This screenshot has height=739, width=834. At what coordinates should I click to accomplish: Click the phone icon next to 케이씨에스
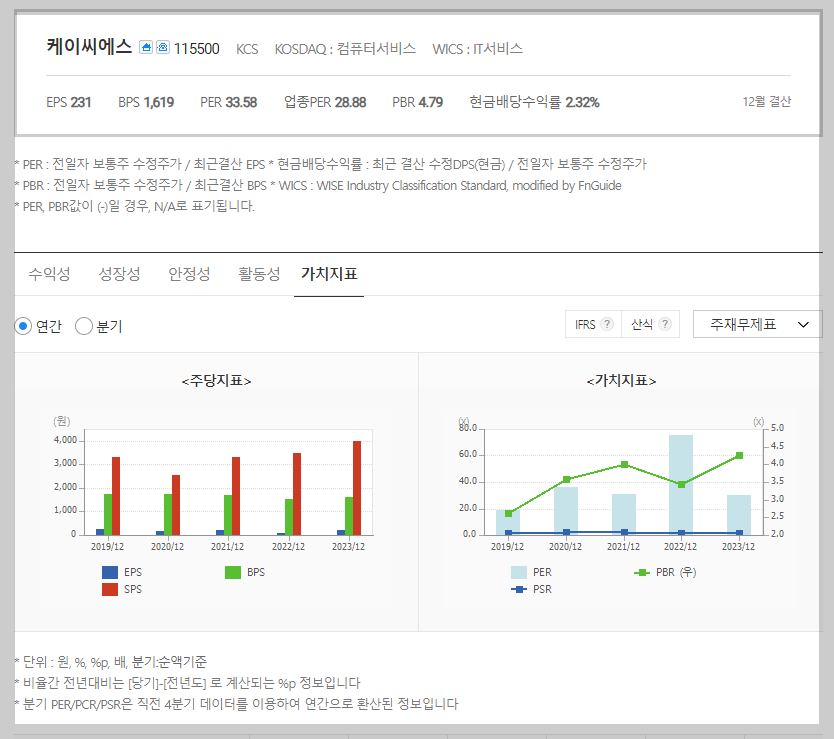[163, 47]
